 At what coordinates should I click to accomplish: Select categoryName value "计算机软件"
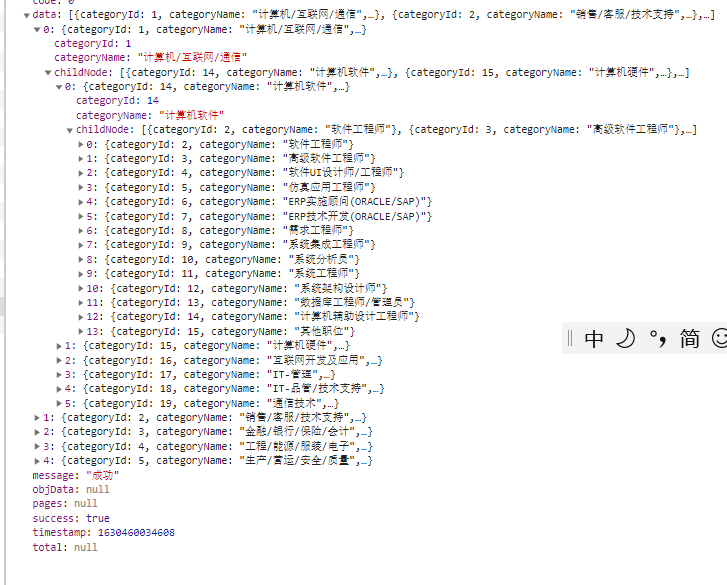pyautogui.click(x=191, y=115)
